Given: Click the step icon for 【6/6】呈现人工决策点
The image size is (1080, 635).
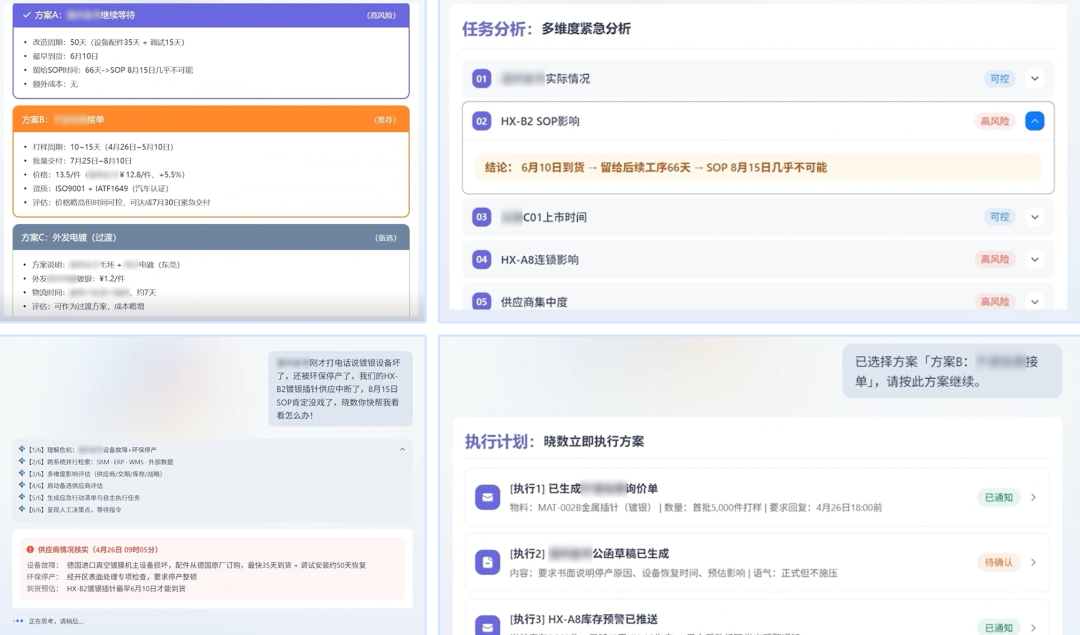Looking at the screenshot, I should pos(22,509).
